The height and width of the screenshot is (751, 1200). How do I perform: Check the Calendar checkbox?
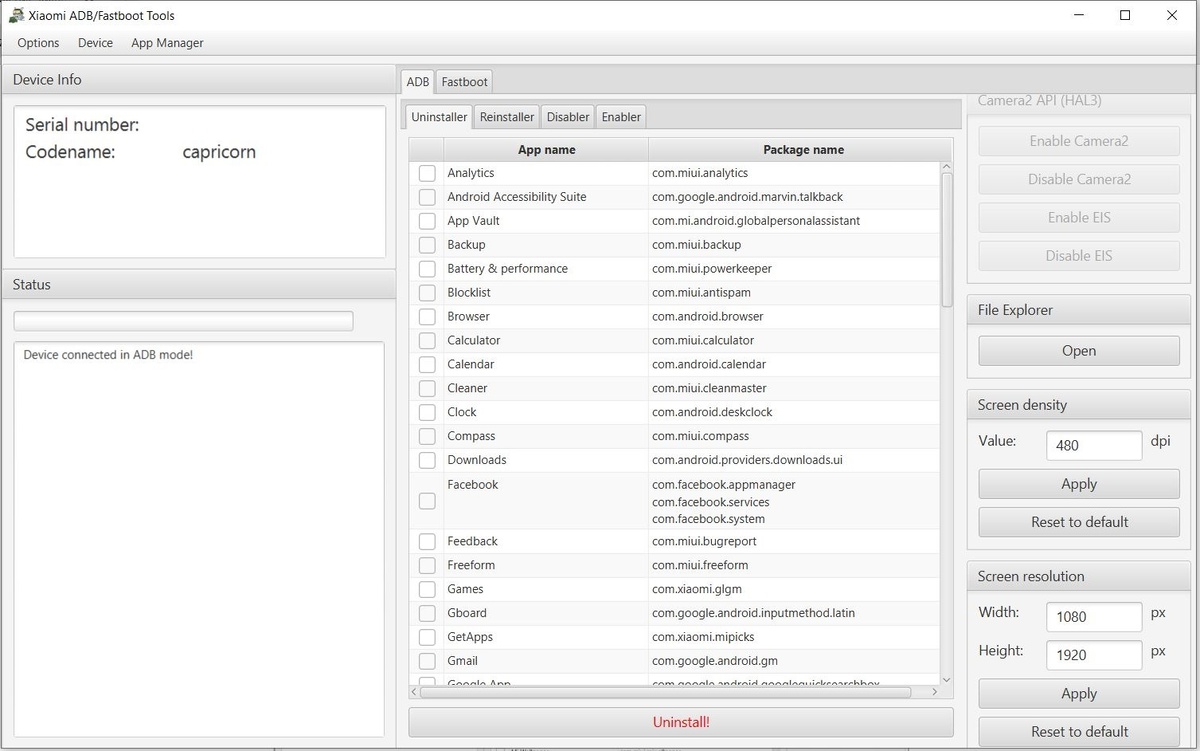click(x=427, y=365)
